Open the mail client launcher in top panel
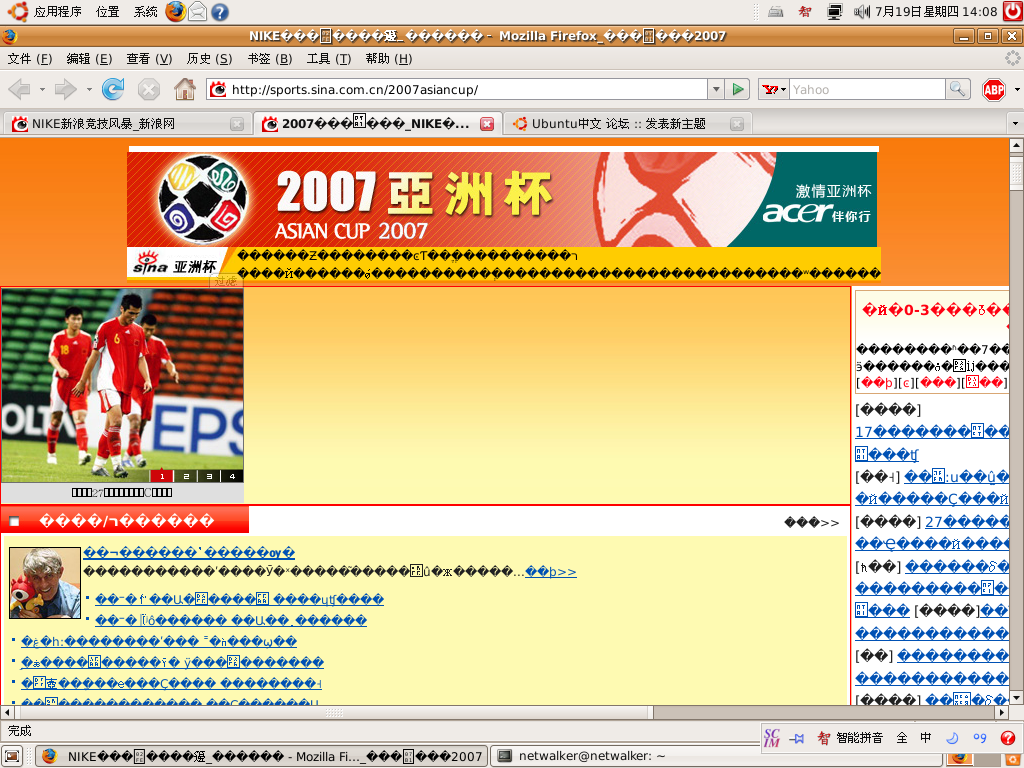1024x768 pixels. [x=197, y=11]
